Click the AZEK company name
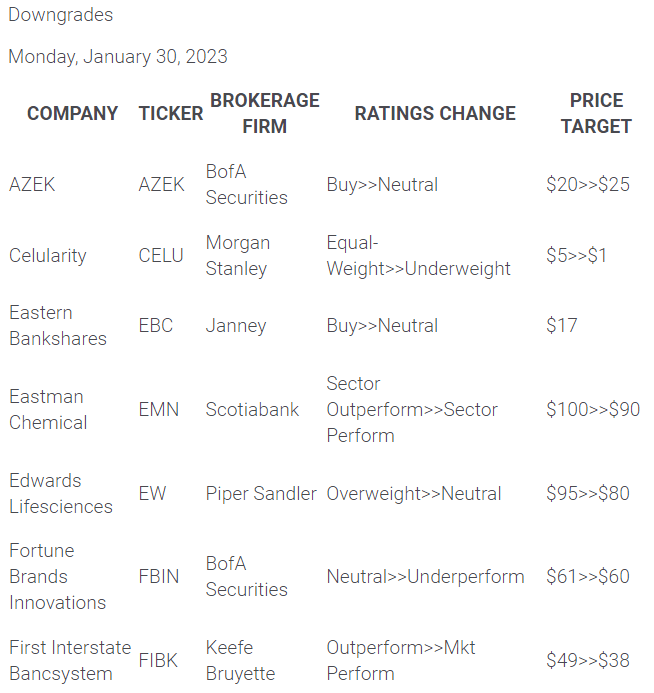Screen dimensions: 654x693 (x=32, y=184)
